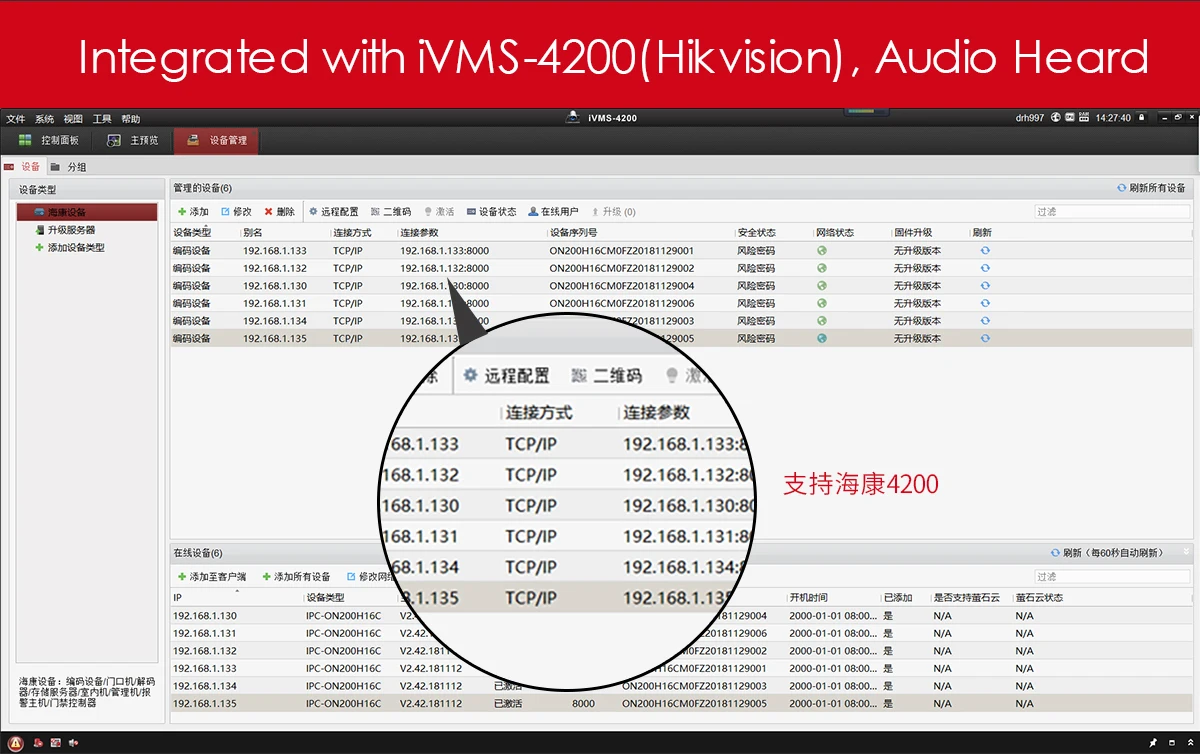1200x754 pixels.
Task: Click 刷新所有设备 refresh all devices
Action: pos(1151,188)
